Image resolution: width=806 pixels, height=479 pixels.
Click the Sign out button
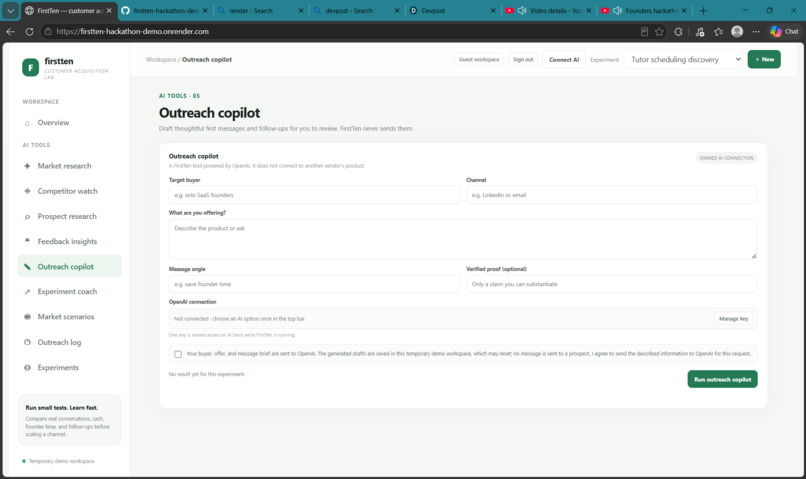pos(523,60)
